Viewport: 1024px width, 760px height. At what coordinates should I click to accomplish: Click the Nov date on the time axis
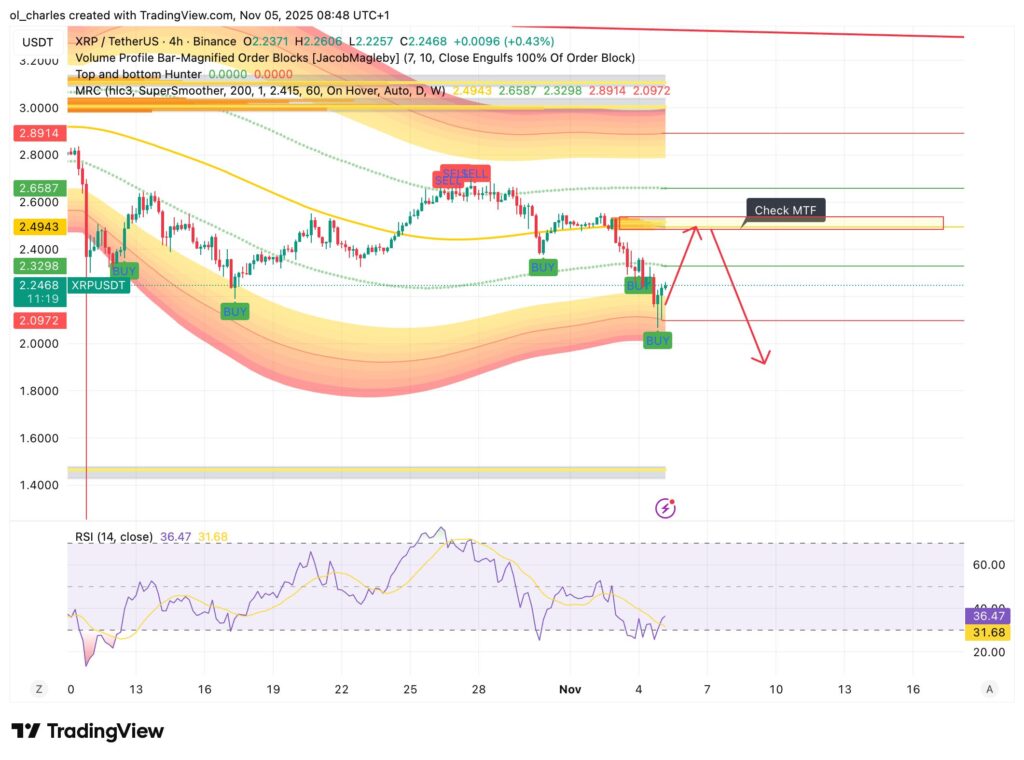click(570, 689)
